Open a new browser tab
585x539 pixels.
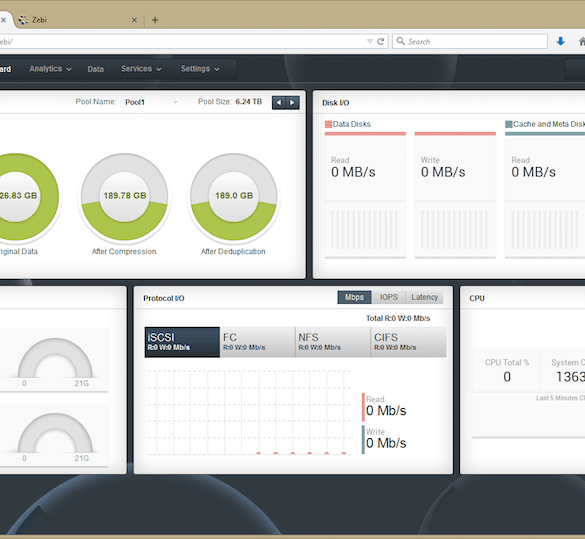pyautogui.click(x=155, y=20)
